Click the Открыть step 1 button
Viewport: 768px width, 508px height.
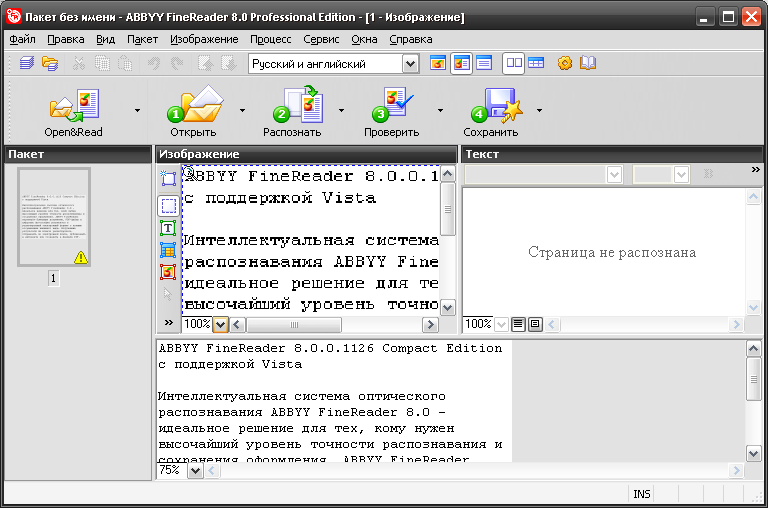pyautogui.click(x=194, y=112)
